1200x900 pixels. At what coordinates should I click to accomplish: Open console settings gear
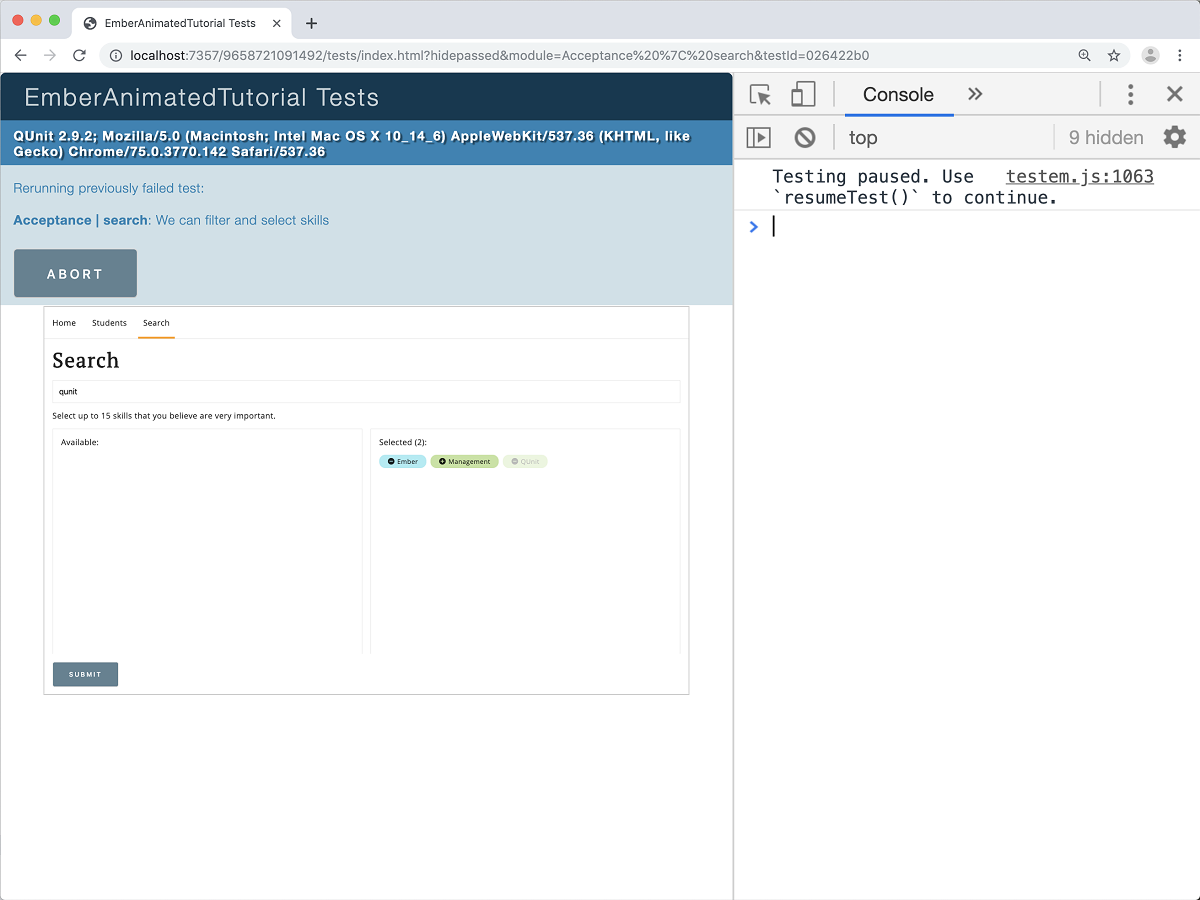coord(1175,137)
